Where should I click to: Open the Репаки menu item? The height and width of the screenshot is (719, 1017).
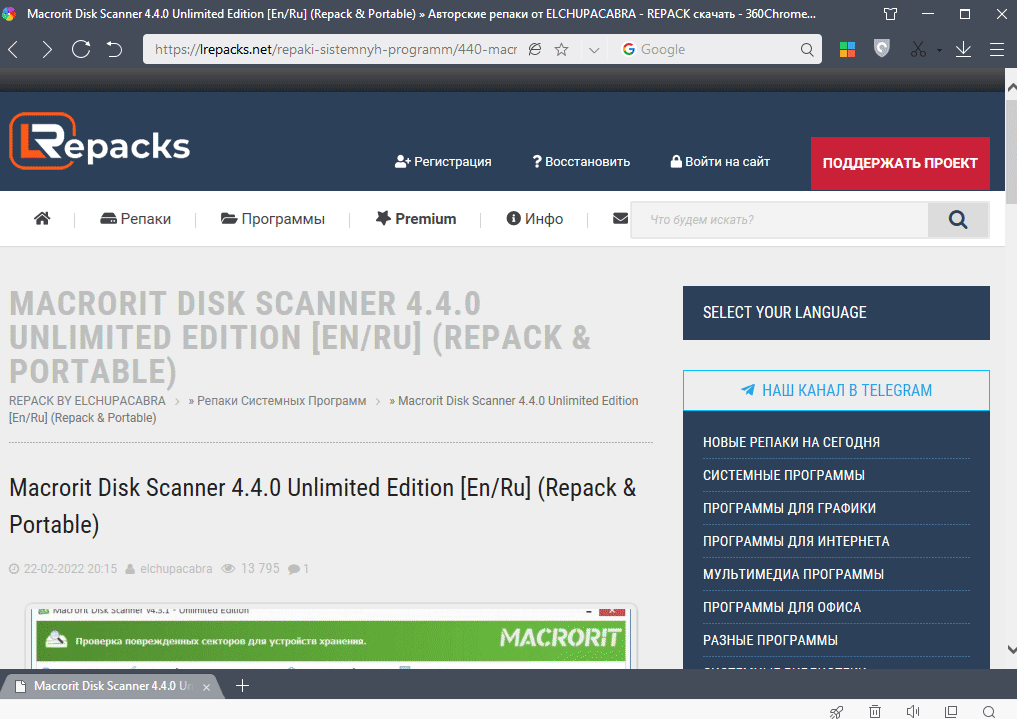[x=136, y=218]
